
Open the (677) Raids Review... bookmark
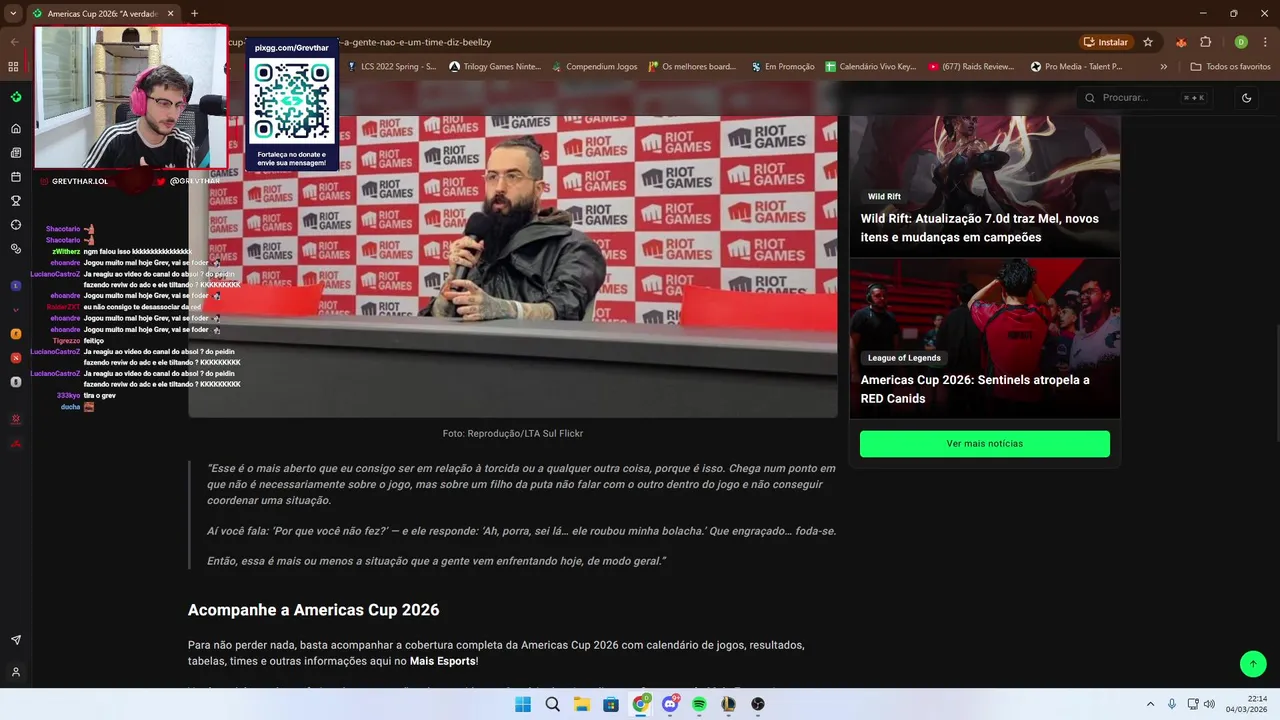pyautogui.click(x=971, y=67)
